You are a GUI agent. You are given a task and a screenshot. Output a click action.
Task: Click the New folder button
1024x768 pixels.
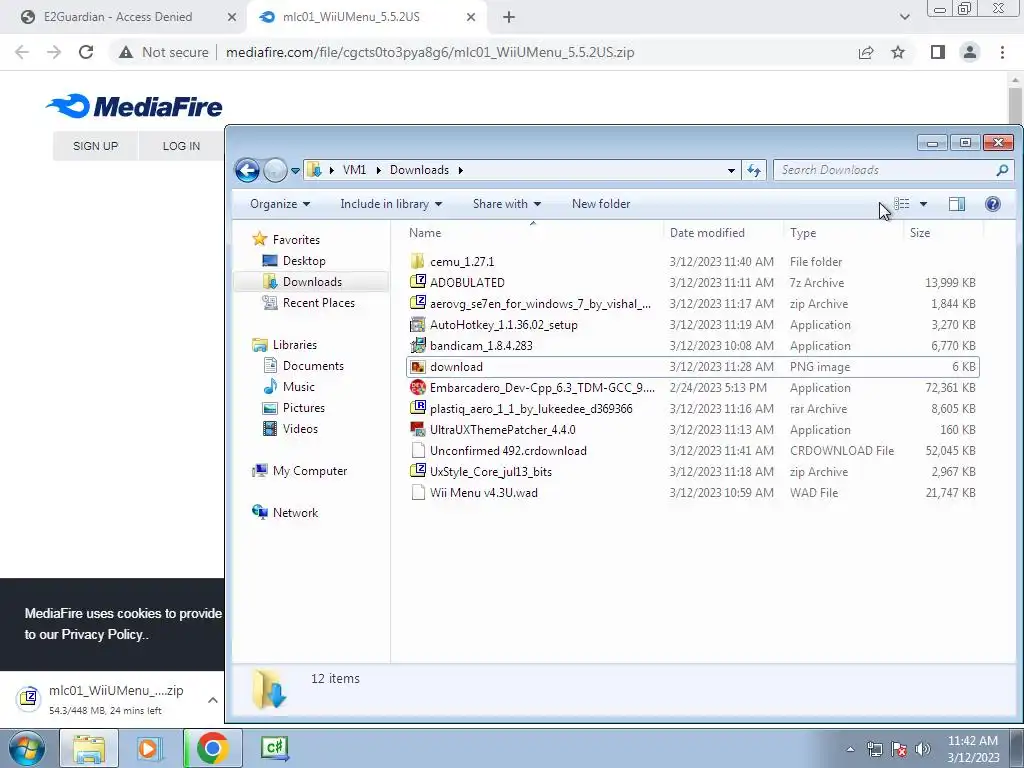coord(601,204)
